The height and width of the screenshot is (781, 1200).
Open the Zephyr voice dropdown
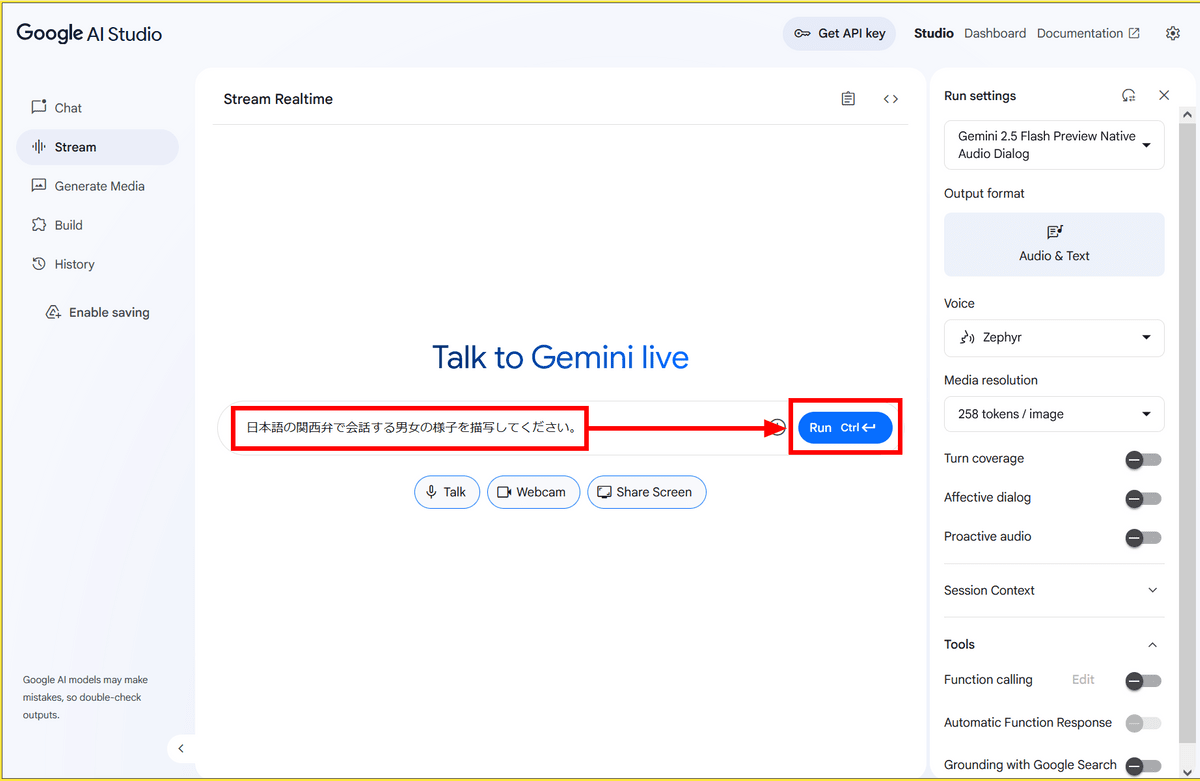[1054, 338]
